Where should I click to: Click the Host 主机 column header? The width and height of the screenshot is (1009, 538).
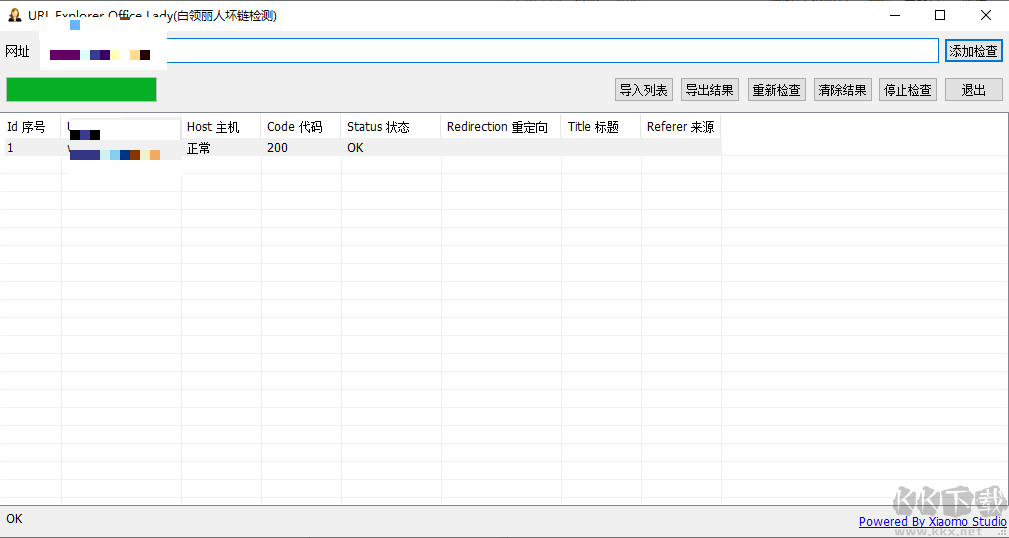click(x=220, y=127)
